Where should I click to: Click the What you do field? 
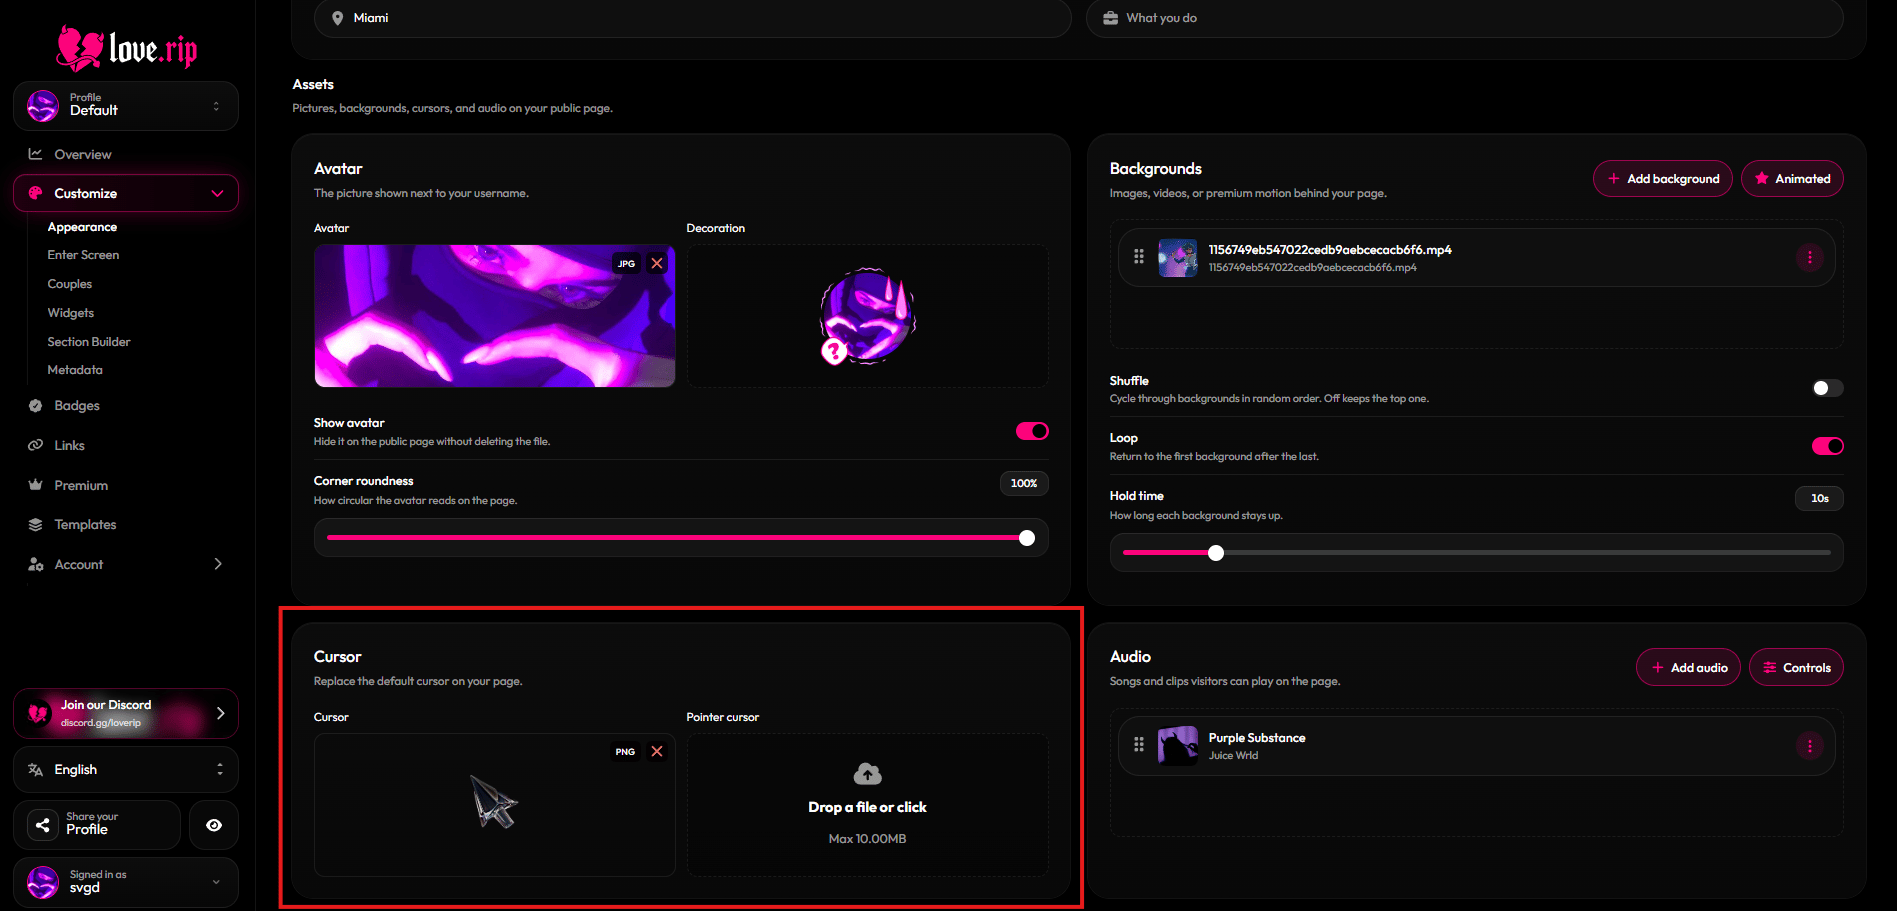[x=1464, y=18]
